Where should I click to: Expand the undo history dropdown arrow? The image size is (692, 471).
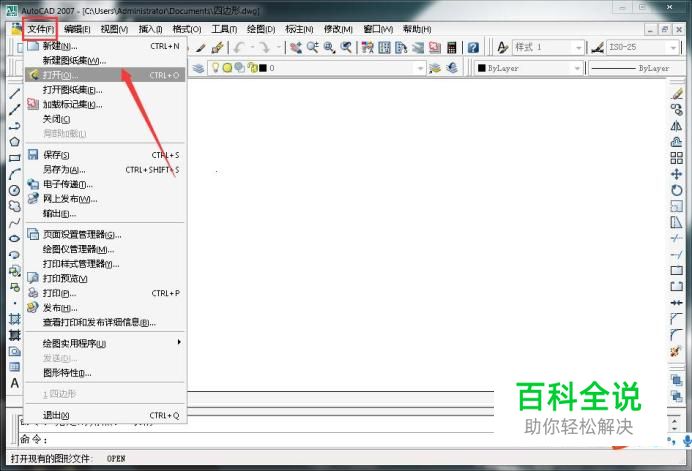[252, 47]
